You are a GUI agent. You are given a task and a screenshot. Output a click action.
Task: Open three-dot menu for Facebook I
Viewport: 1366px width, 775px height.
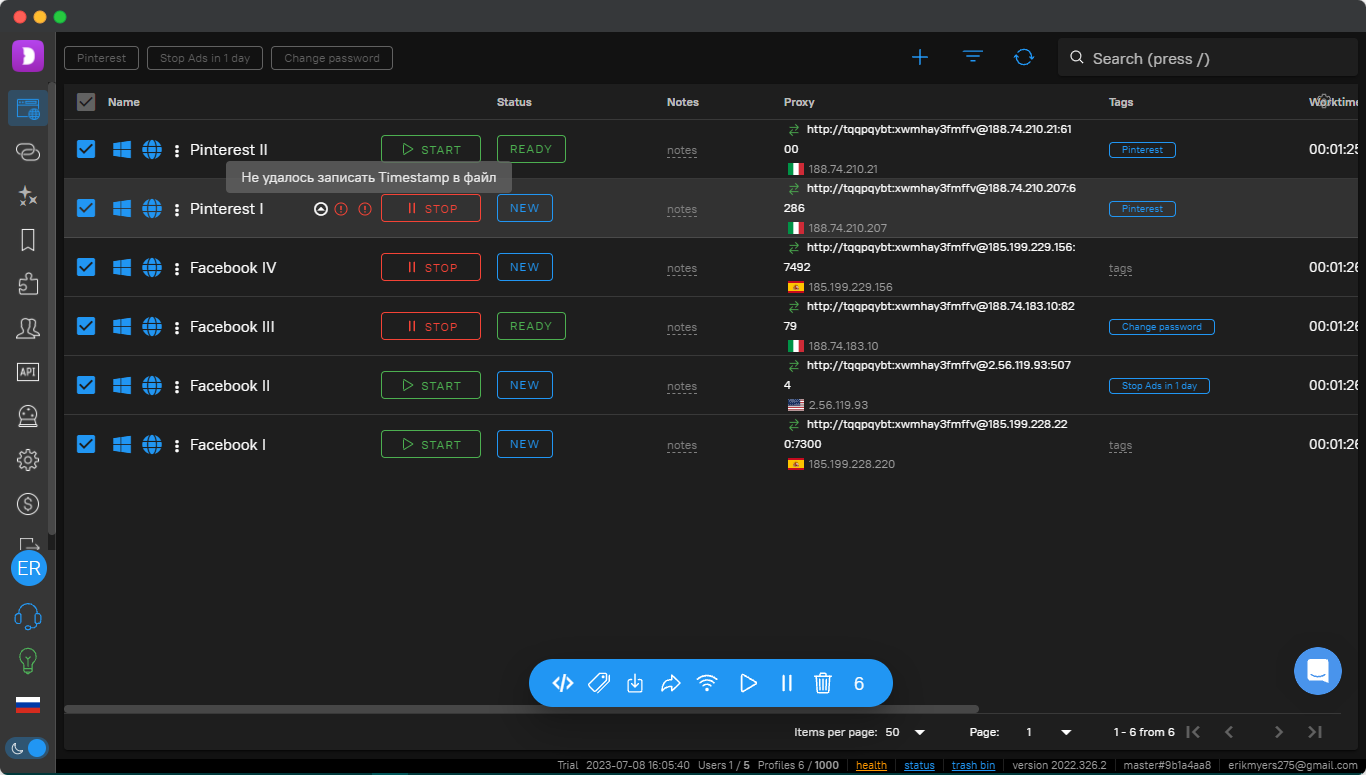point(177,445)
